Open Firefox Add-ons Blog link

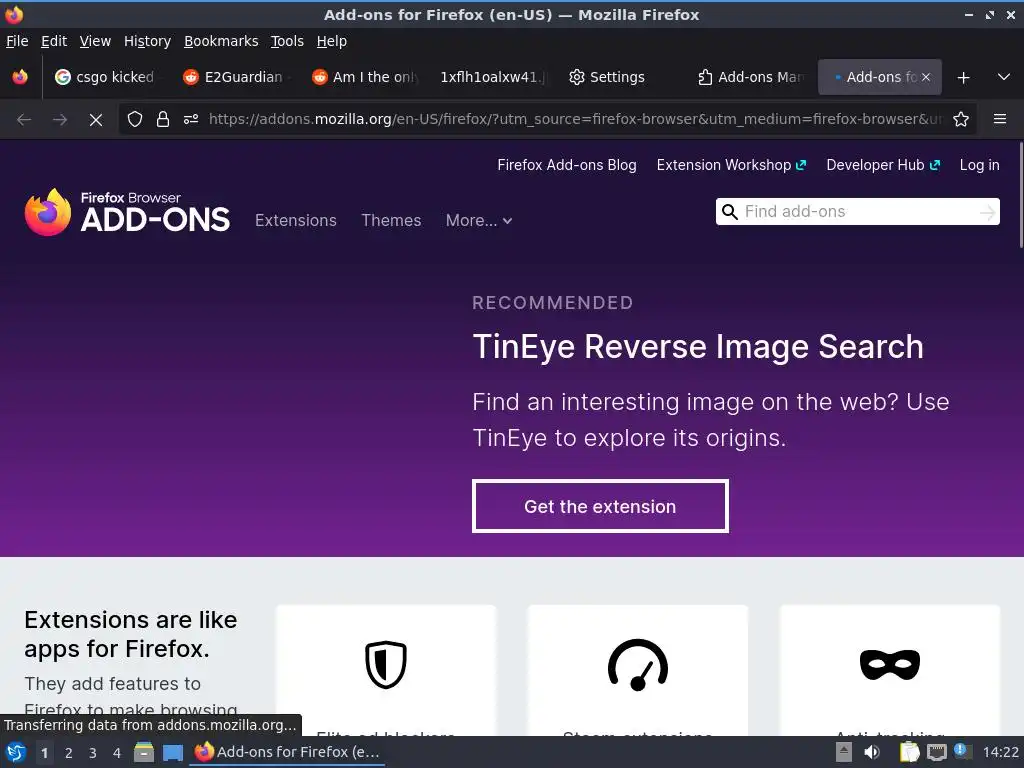point(567,165)
